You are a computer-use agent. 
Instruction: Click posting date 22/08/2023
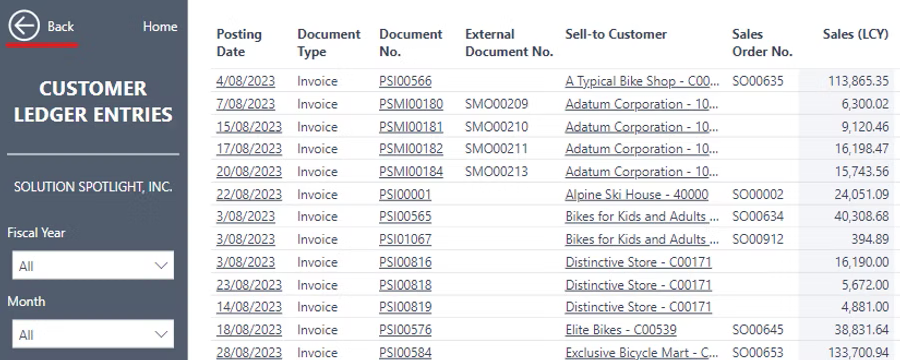(x=249, y=194)
